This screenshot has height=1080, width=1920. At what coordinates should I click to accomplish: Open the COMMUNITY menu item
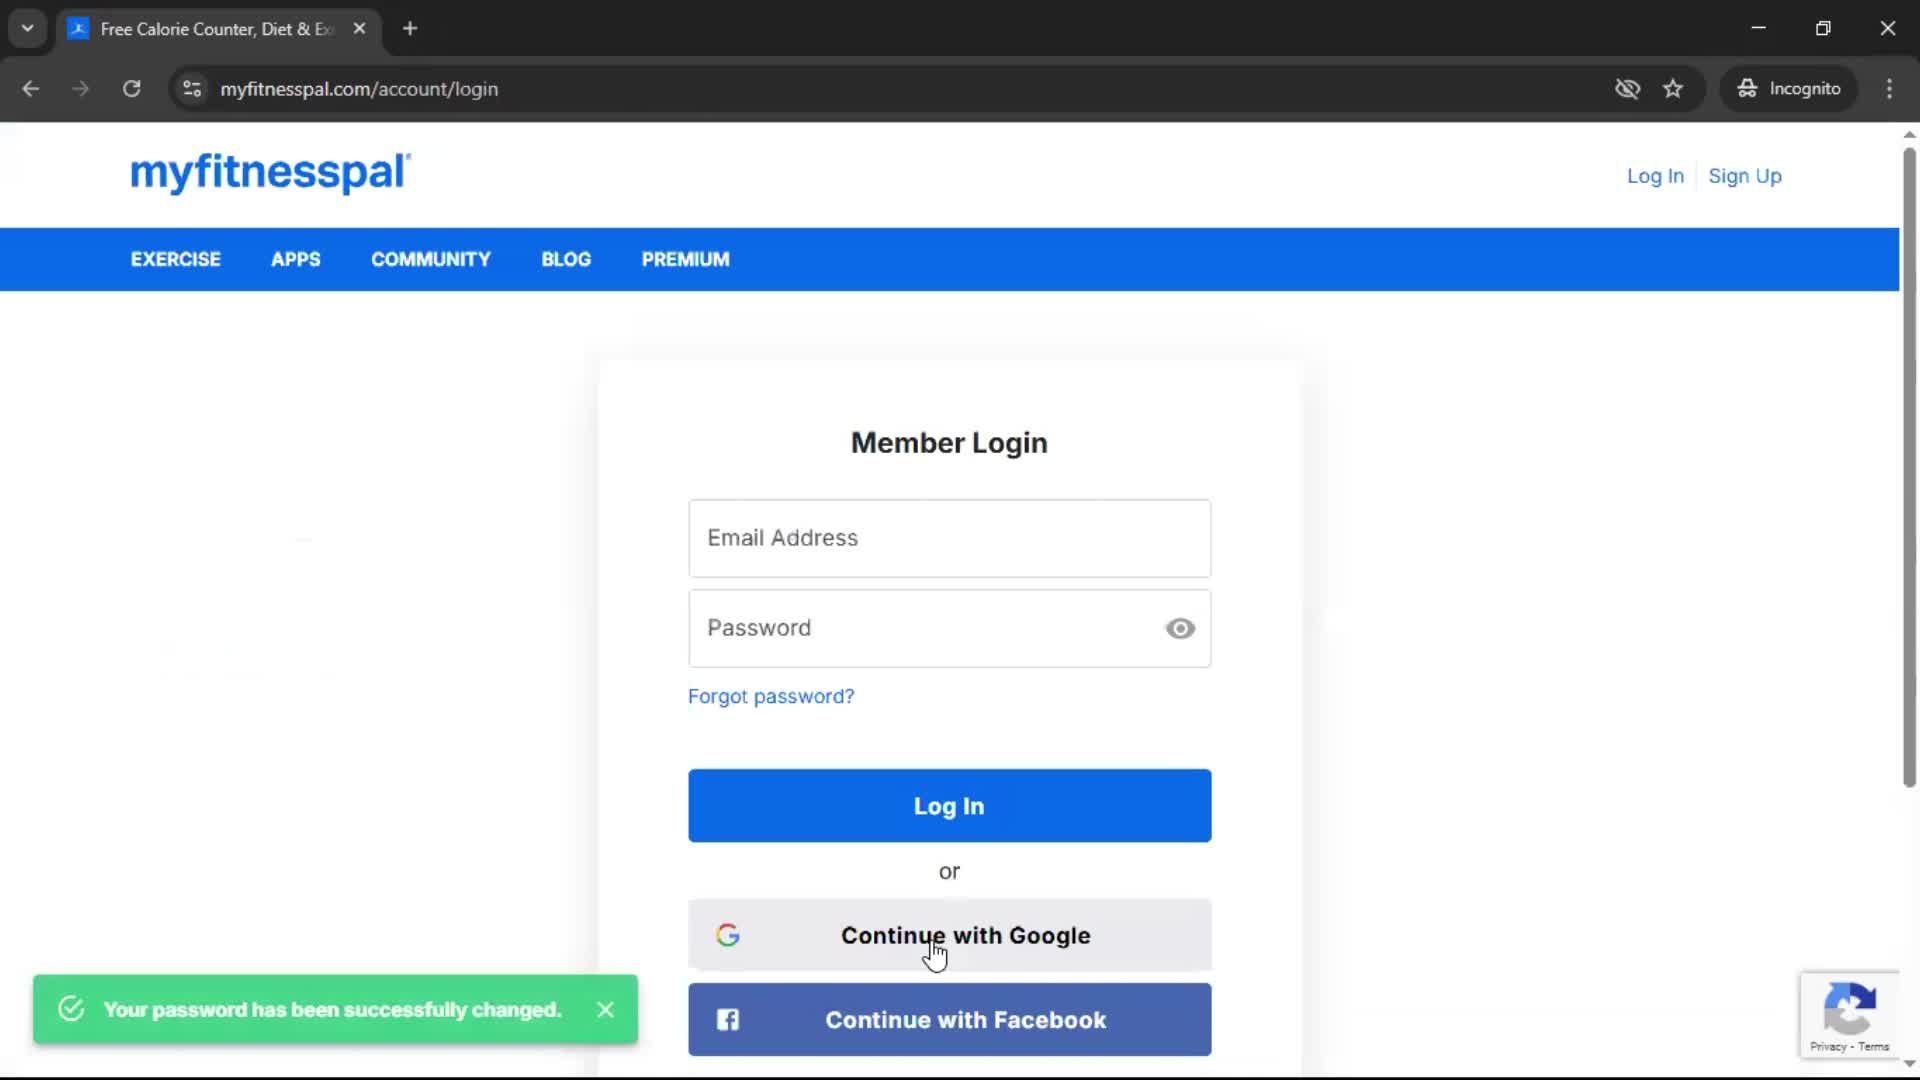pyautogui.click(x=431, y=259)
